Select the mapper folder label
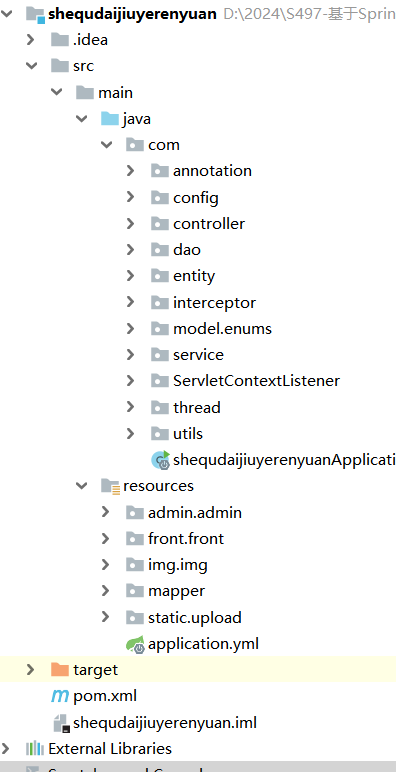Viewport: 396px width, 772px height. coord(176,591)
